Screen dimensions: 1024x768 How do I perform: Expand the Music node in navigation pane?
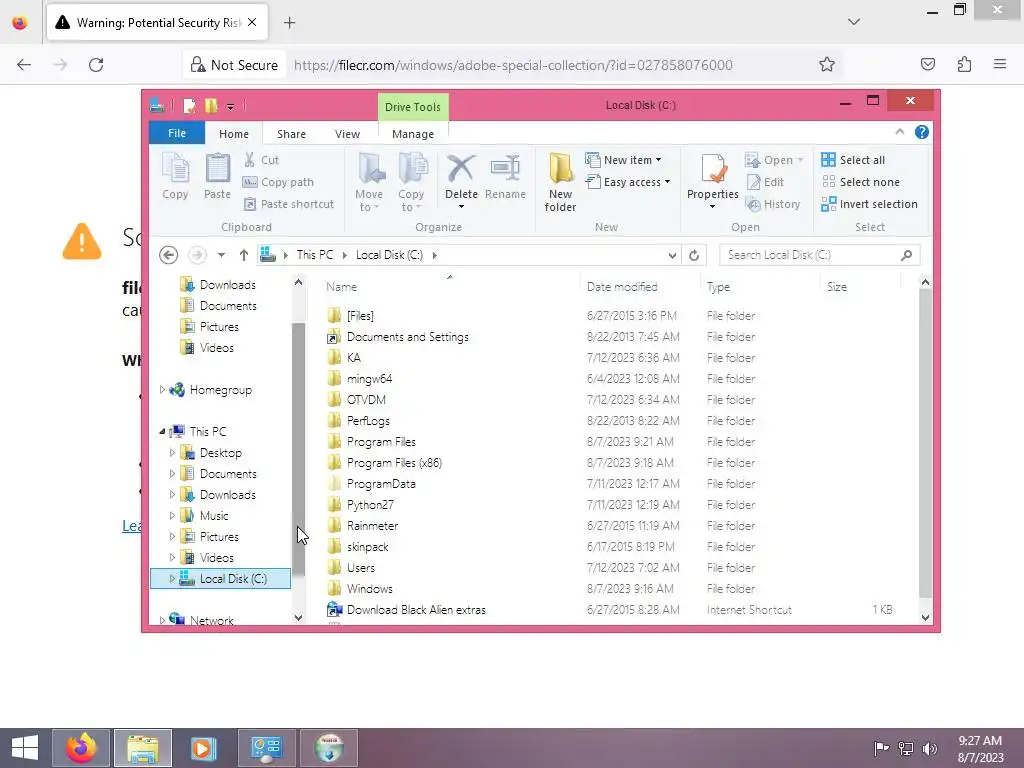(172, 516)
